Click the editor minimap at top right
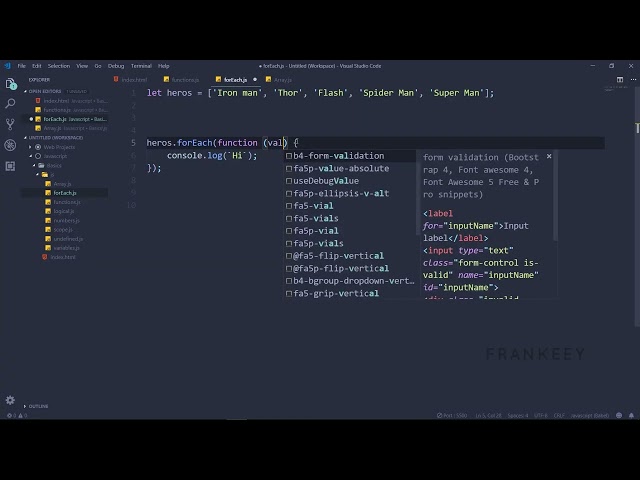The height and width of the screenshot is (480, 640). (616, 89)
